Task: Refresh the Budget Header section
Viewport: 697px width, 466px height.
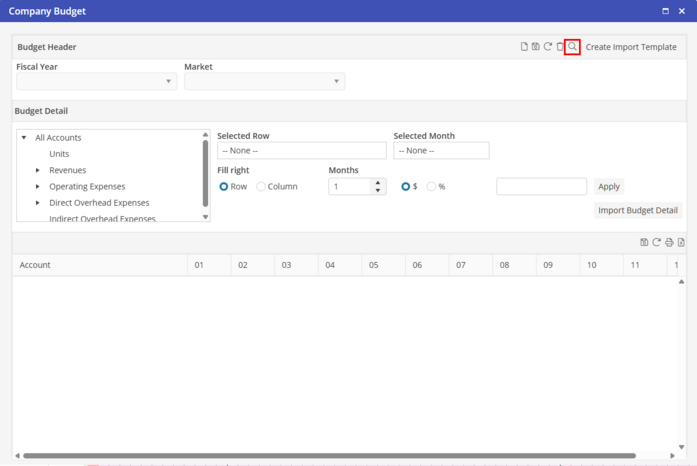Action: click(548, 47)
